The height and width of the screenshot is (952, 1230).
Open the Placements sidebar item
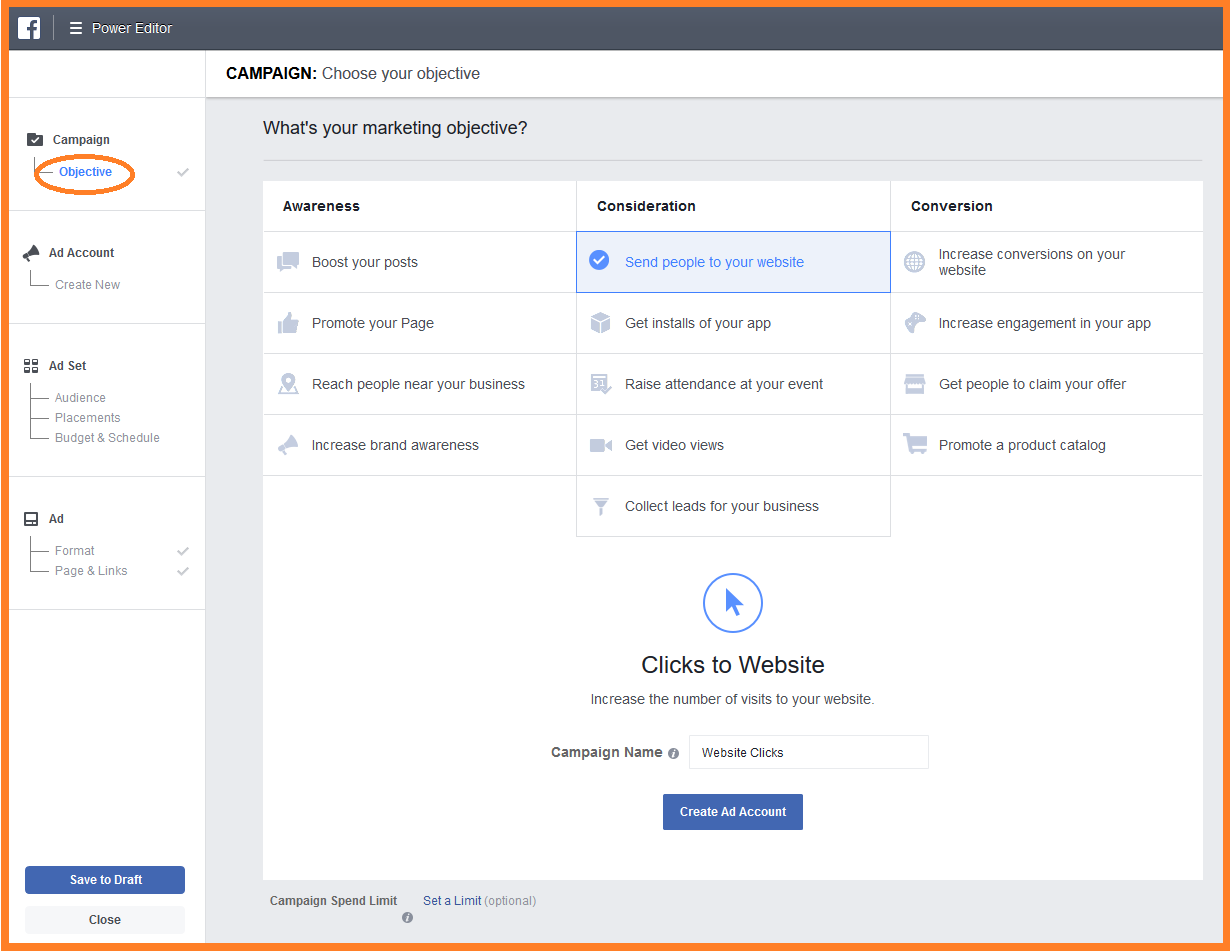(x=87, y=418)
